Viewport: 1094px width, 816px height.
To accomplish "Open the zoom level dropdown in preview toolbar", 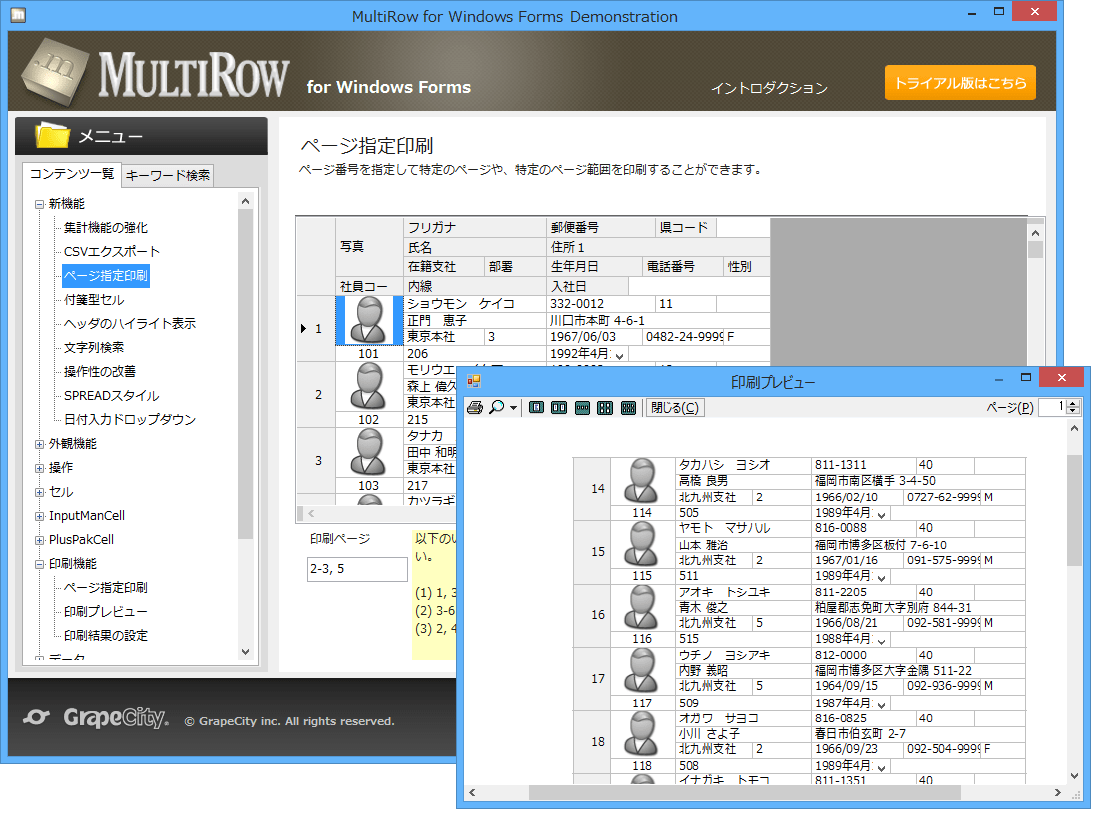I will 512,407.
